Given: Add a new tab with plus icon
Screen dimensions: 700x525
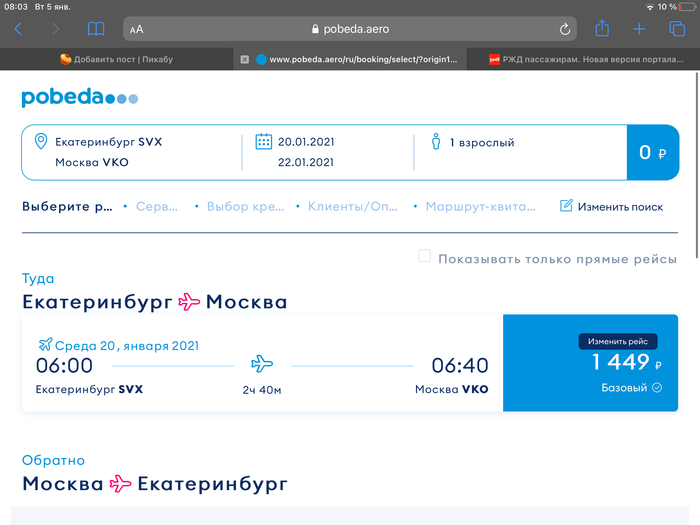Looking at the screenshot, I should click(x=640, y=29).
